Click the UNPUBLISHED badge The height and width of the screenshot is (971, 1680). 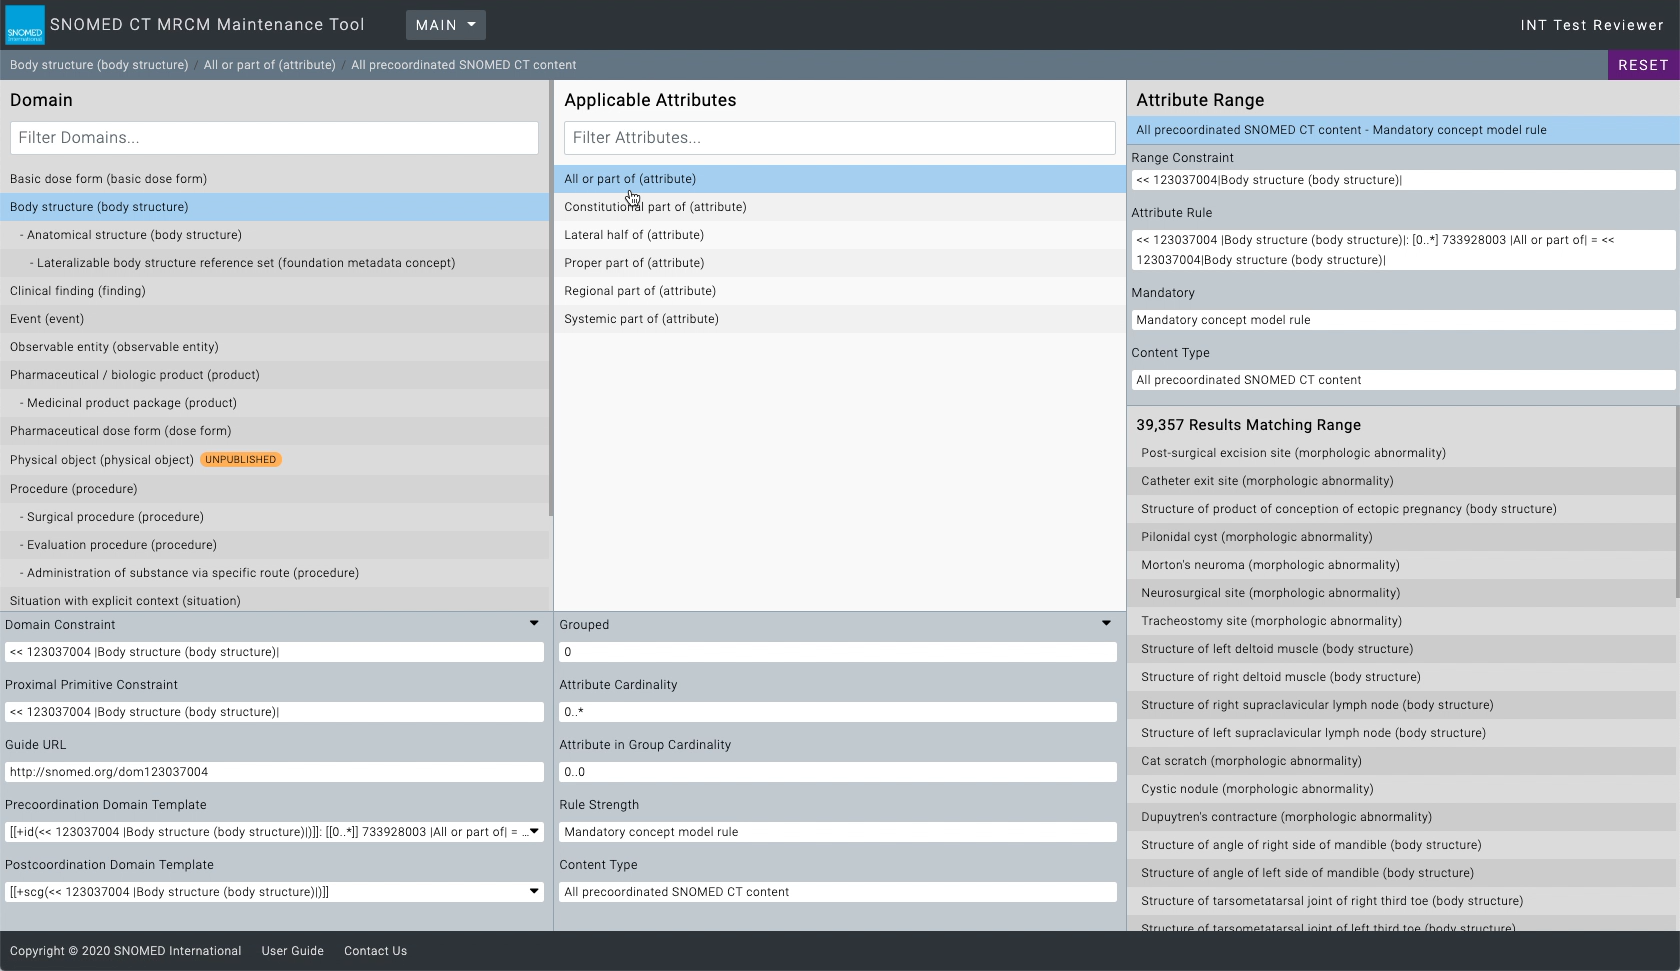point(241,460)
